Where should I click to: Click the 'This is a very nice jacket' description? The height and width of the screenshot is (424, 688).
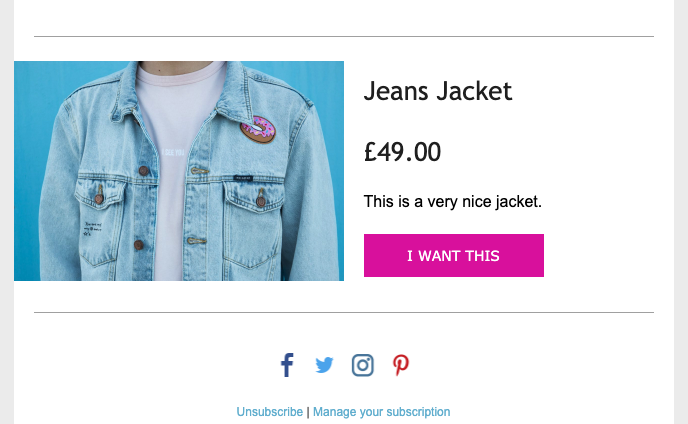pos(453,201)
